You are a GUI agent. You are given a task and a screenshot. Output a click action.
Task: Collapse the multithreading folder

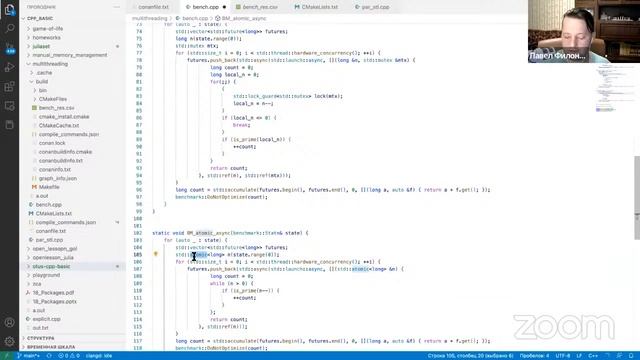pyautogui.click(x=50, y=64)
